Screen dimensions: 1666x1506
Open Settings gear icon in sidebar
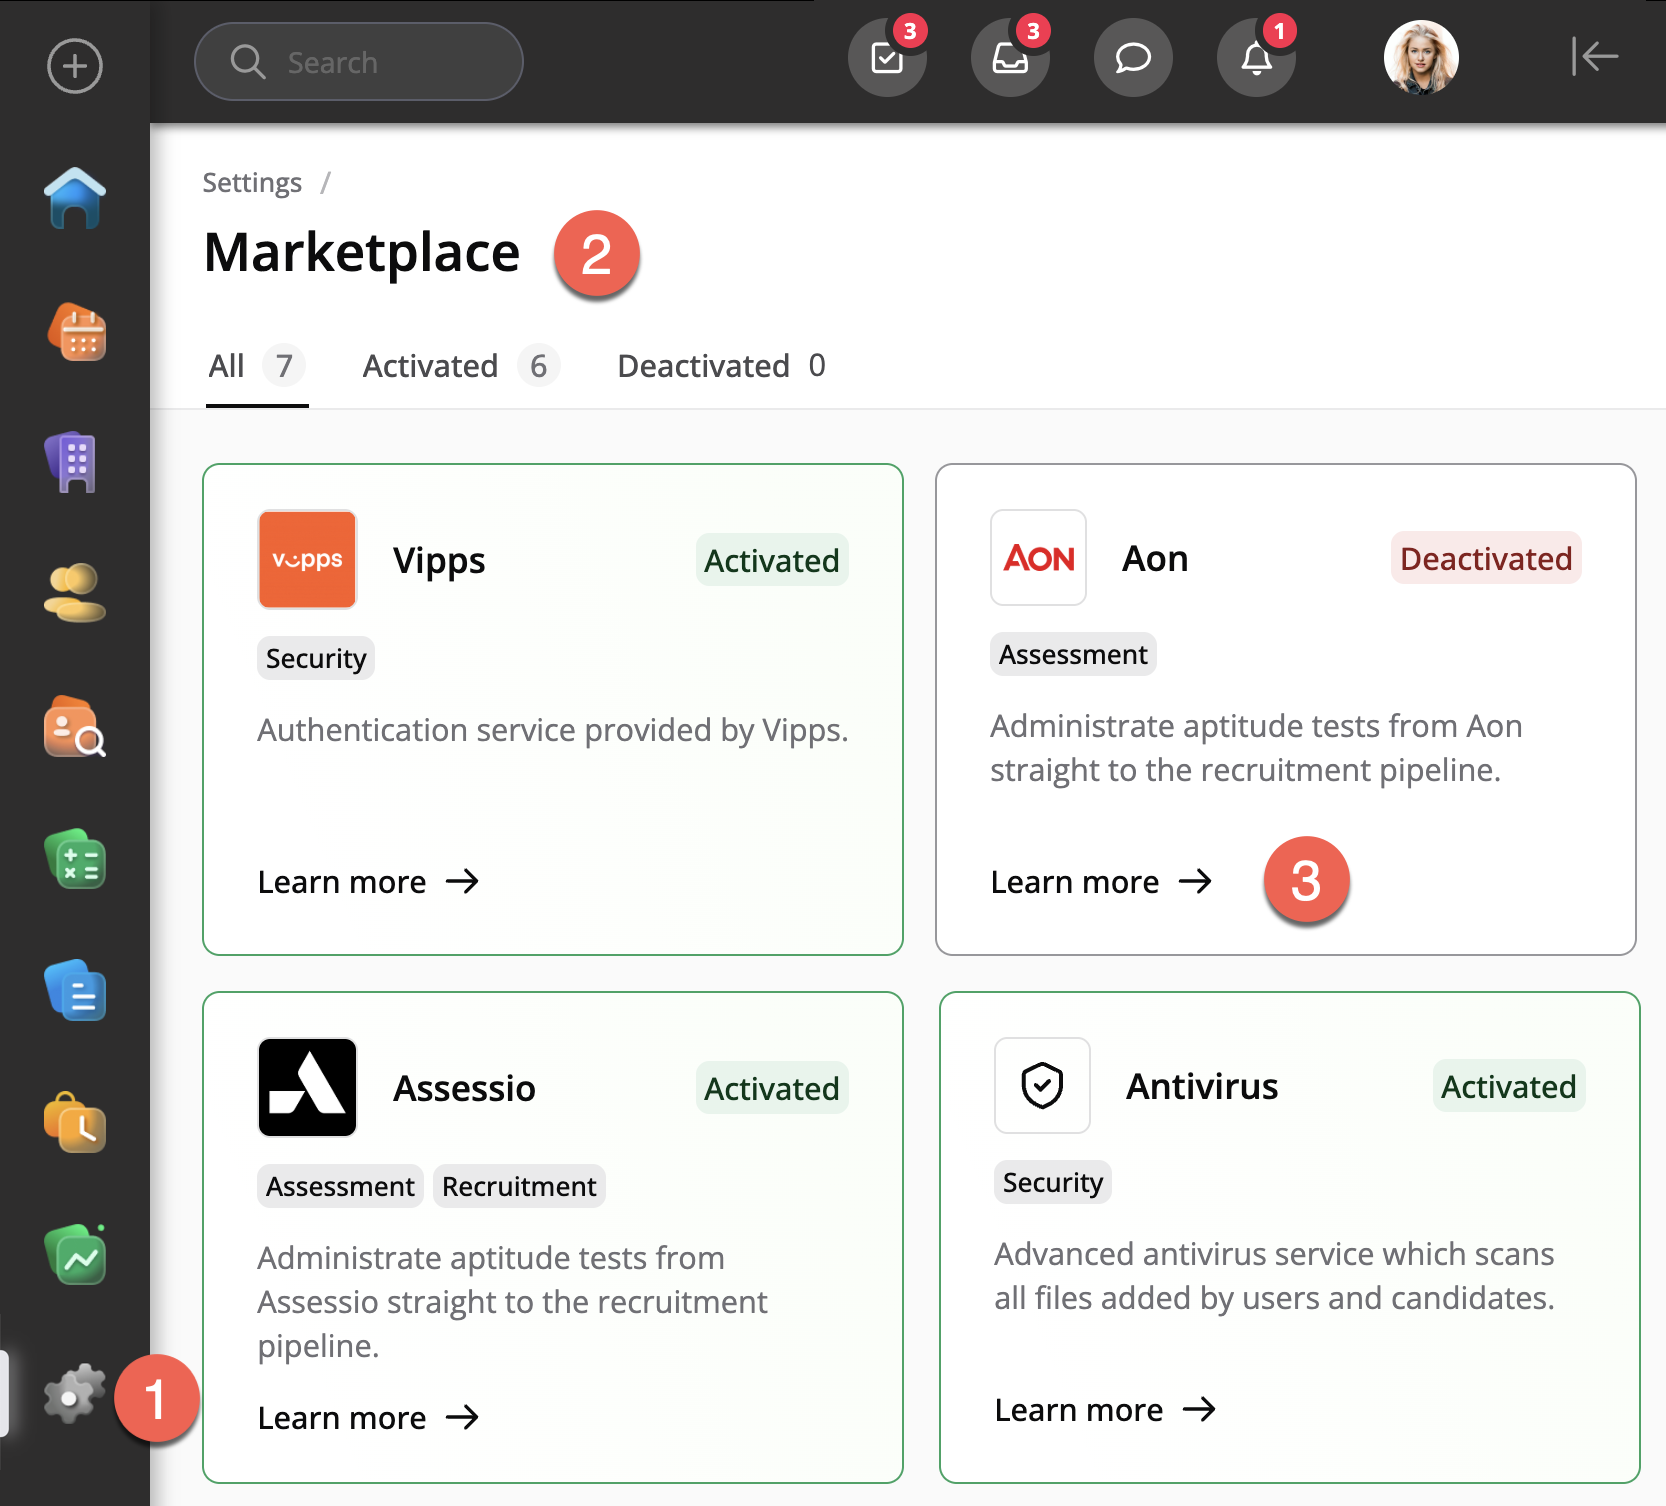point(74,1393)
